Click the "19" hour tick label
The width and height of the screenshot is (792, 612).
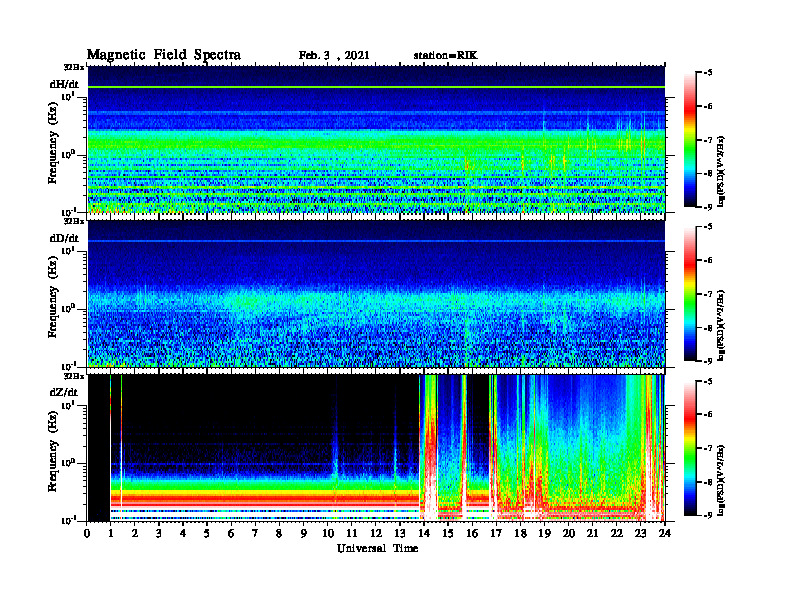click(x=544, y=533)
